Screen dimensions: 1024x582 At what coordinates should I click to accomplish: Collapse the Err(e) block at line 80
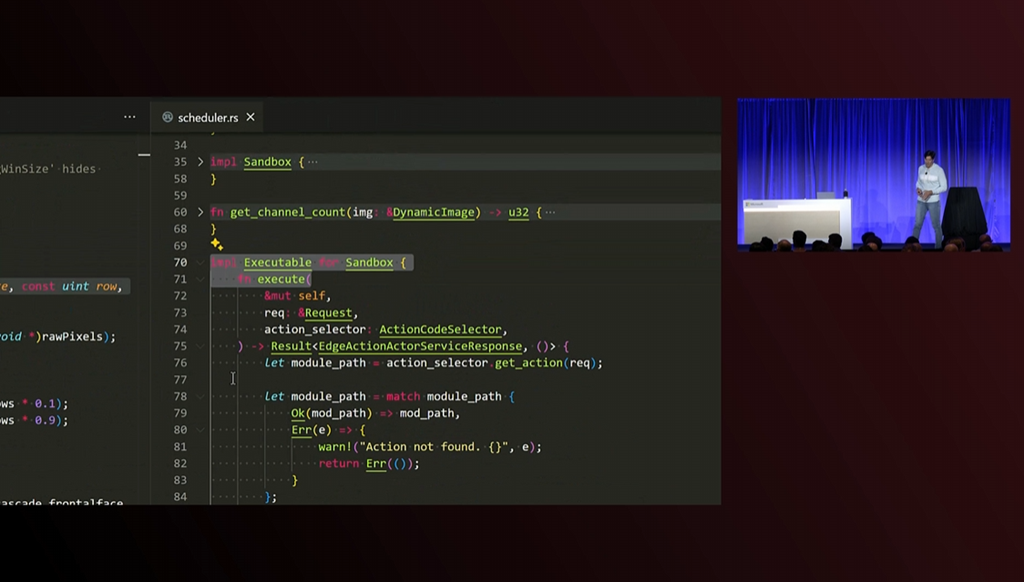click(200, 429)
